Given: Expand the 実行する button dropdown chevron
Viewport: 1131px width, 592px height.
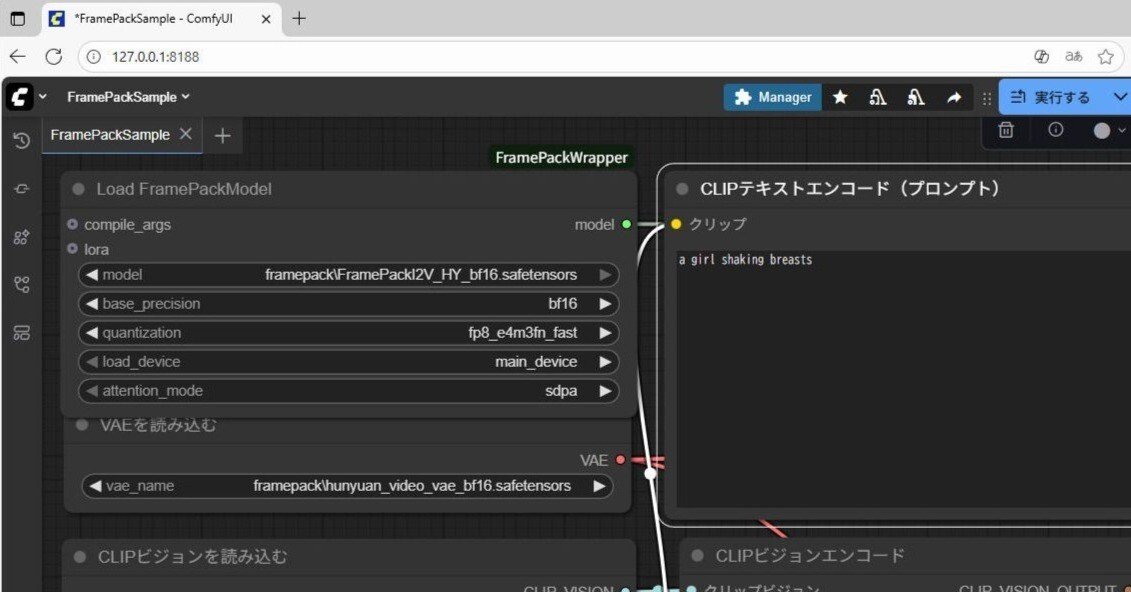Looking at the screenshot, I should click(1120, 97).
